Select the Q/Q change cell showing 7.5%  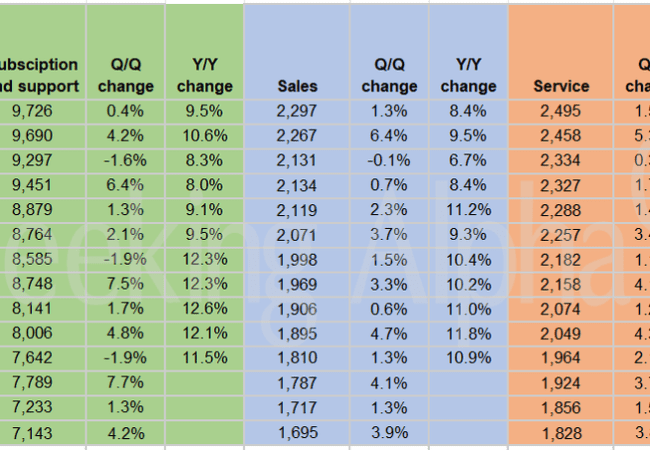[125, 282]
